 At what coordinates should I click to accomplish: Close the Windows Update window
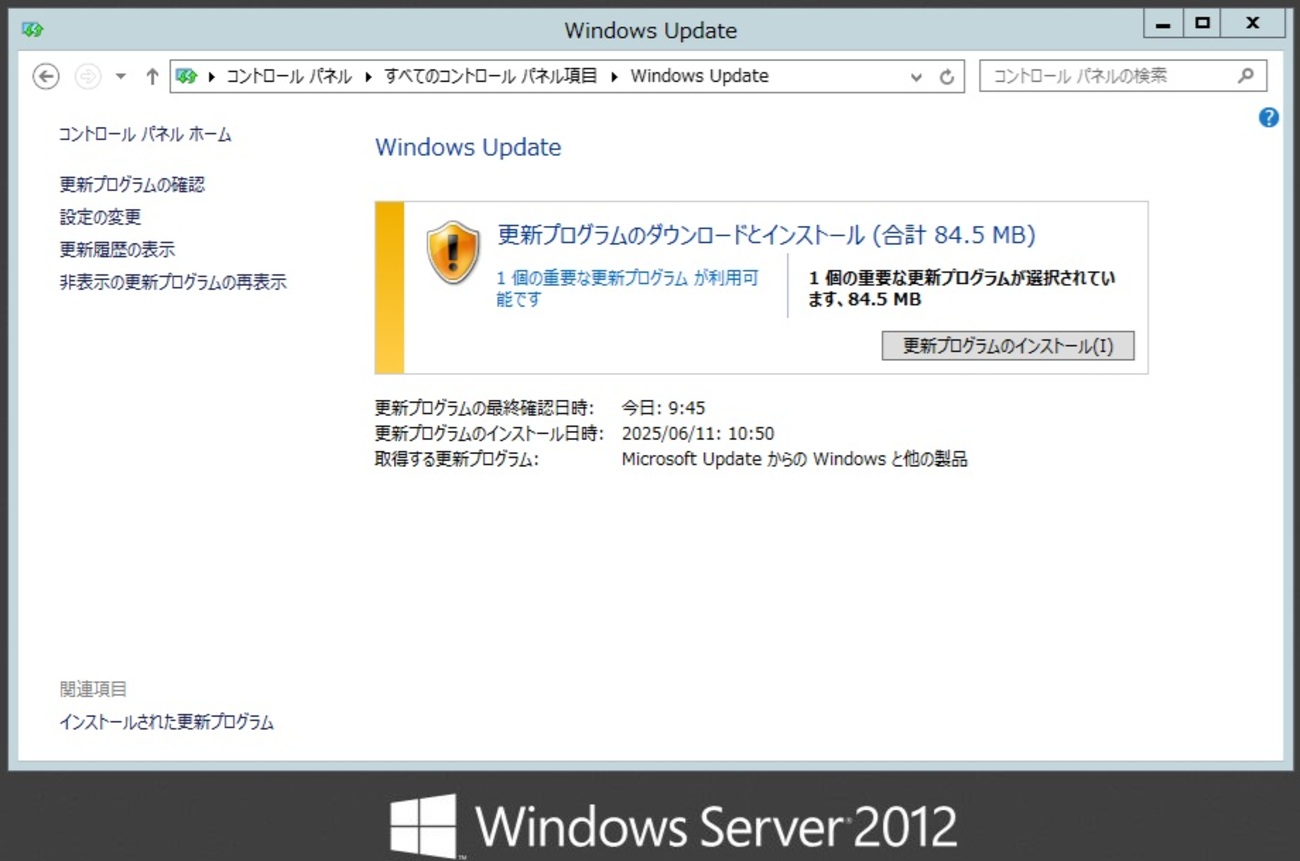coord(1253,24)
